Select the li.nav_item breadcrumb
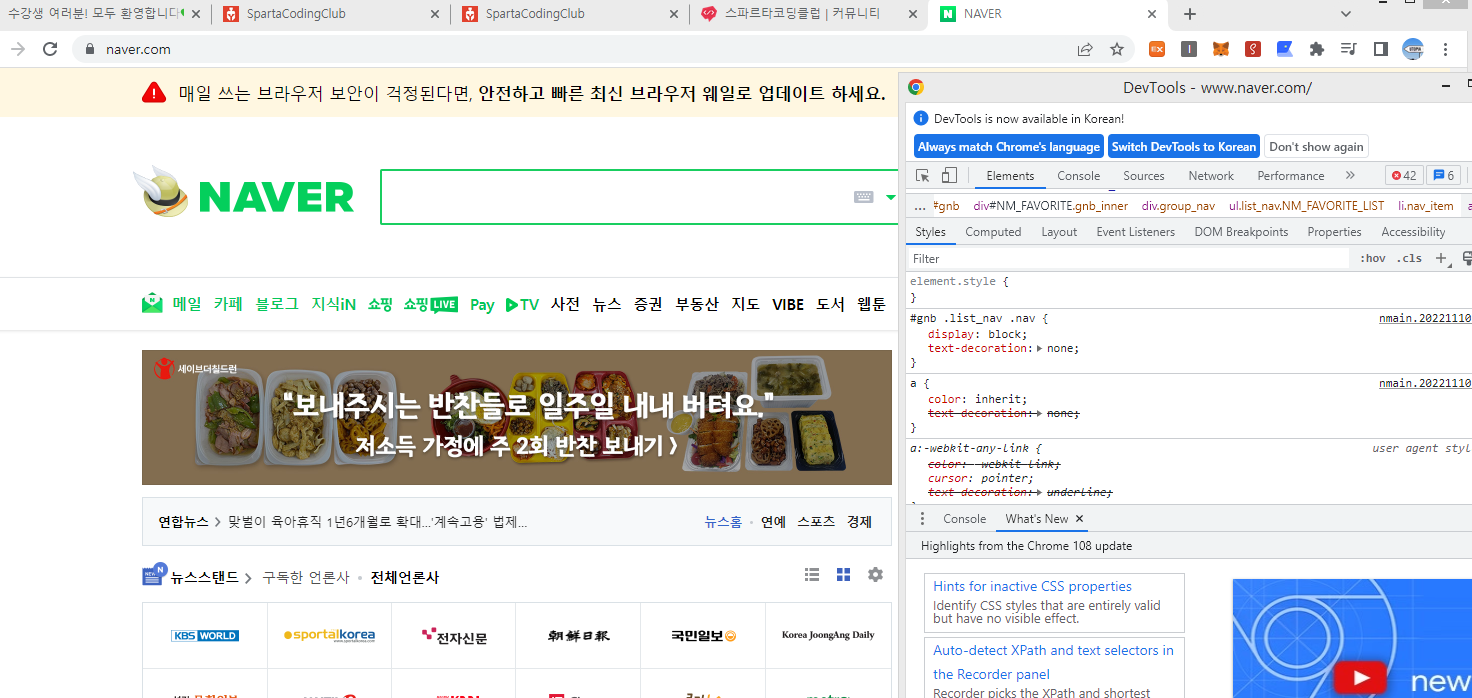 click(x=1426, y=206)
